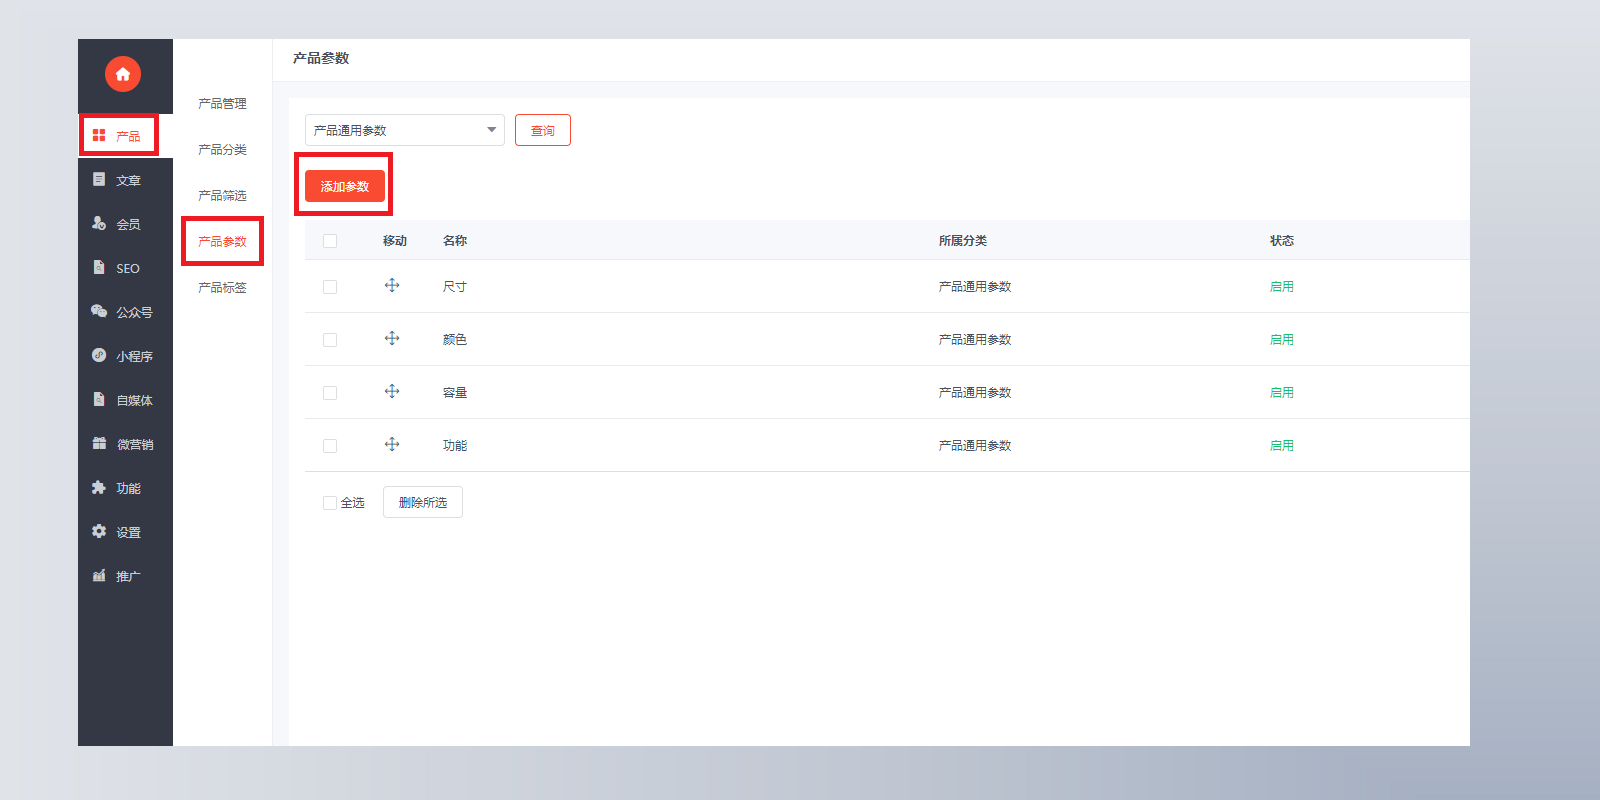1600x800 pixels.
Task: Click the 公众号 WeChat icon in sidebar
Action: coord(99,311)
